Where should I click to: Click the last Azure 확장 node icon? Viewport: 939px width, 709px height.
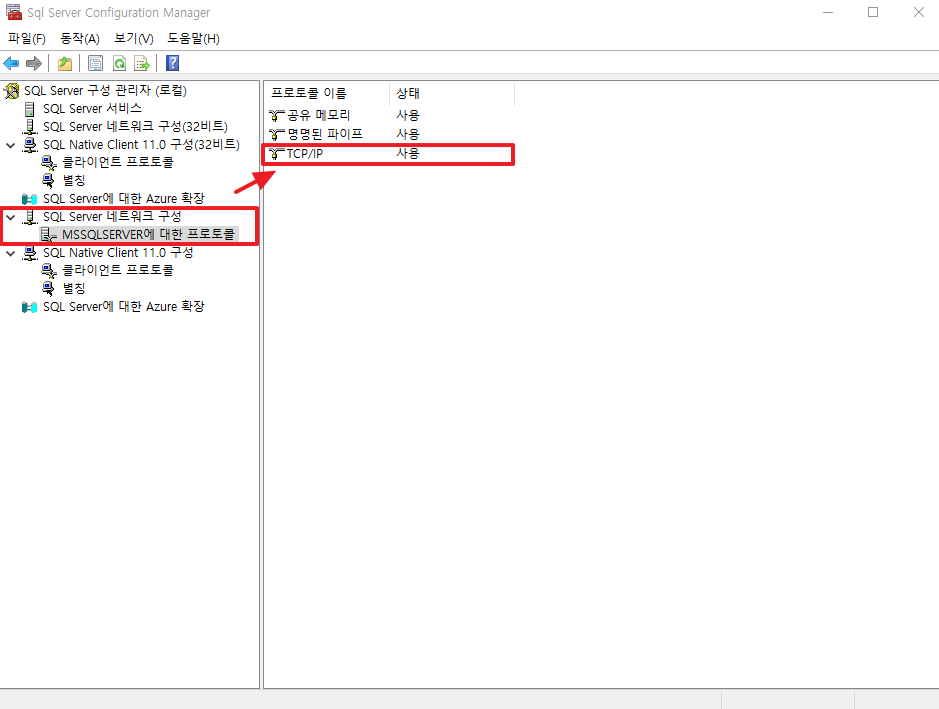pos(29,307)
